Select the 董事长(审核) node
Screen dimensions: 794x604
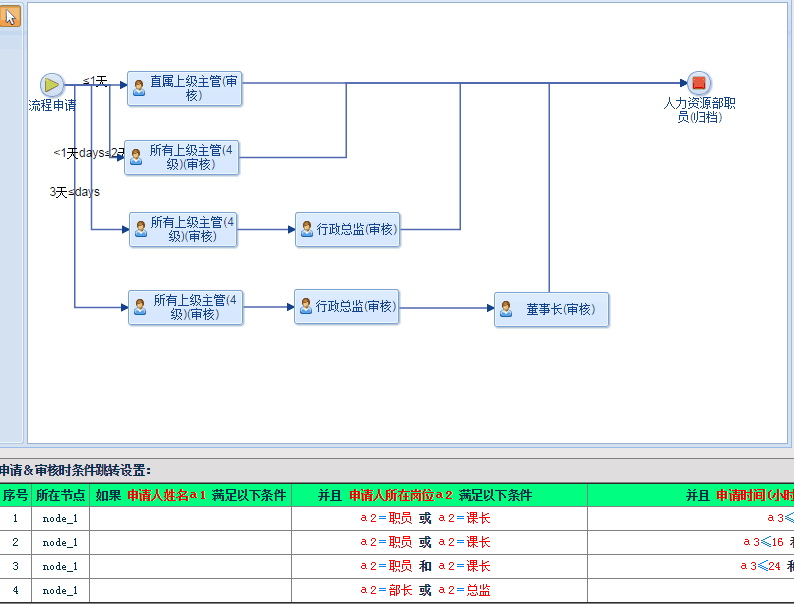(551, 309)
